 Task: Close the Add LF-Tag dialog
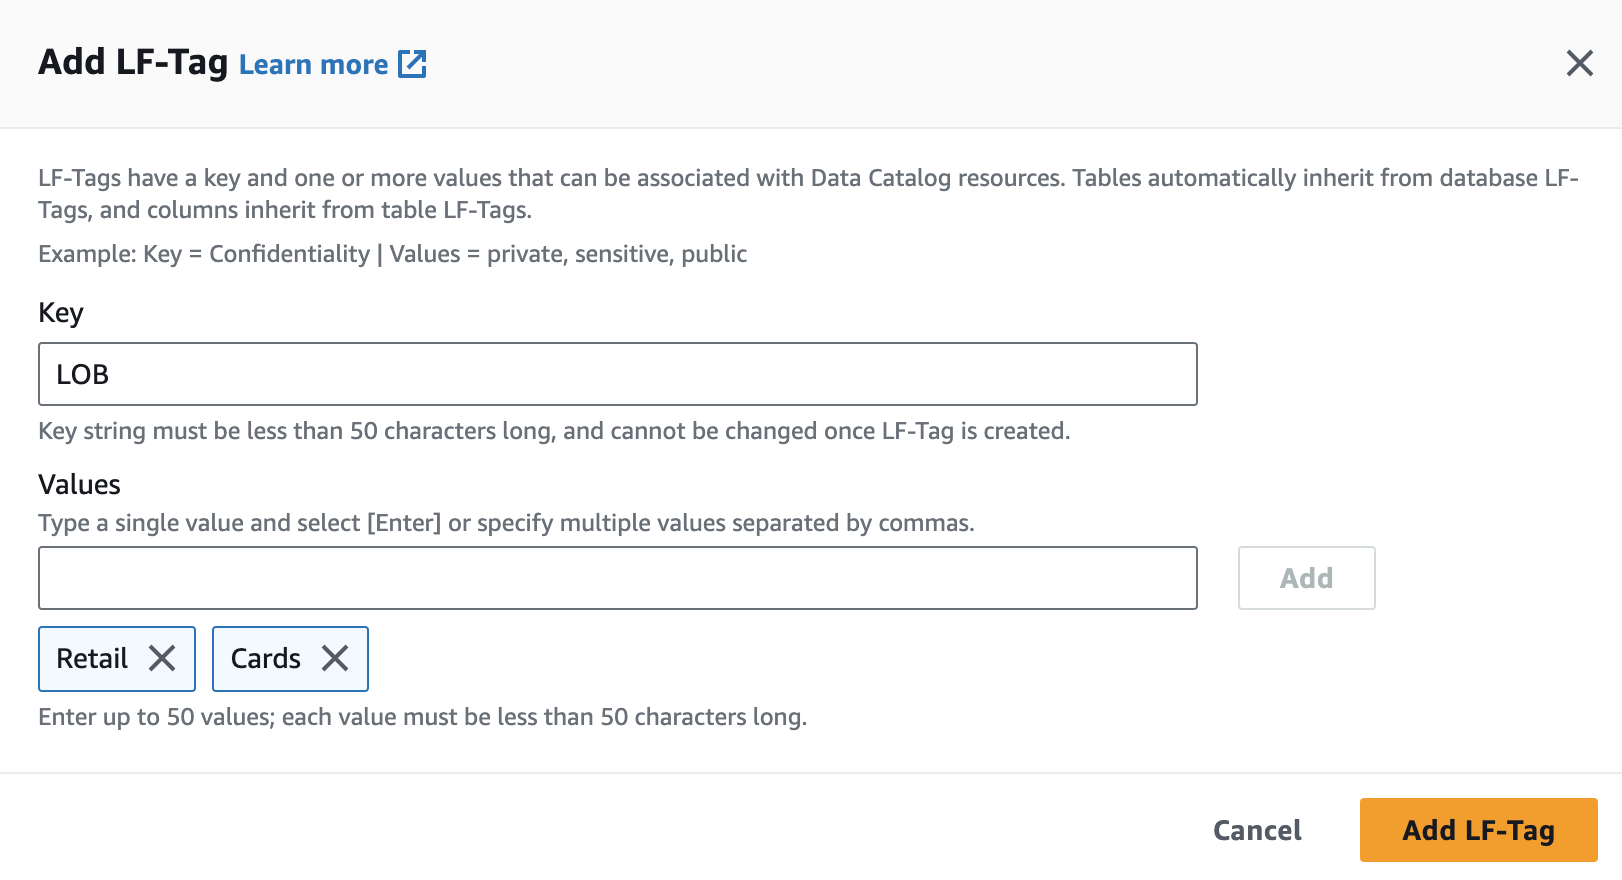click(1579, 63)
